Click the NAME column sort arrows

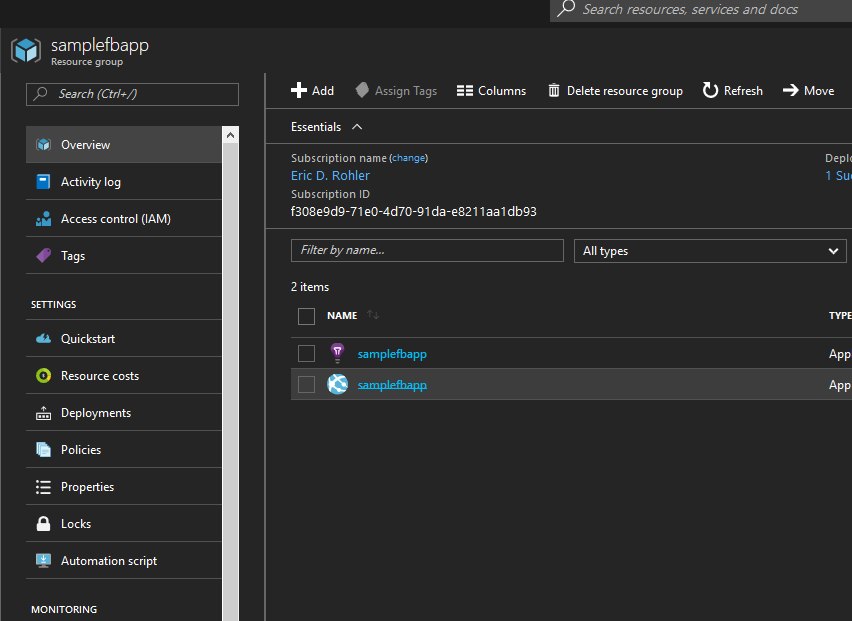[x=373, y=315]
